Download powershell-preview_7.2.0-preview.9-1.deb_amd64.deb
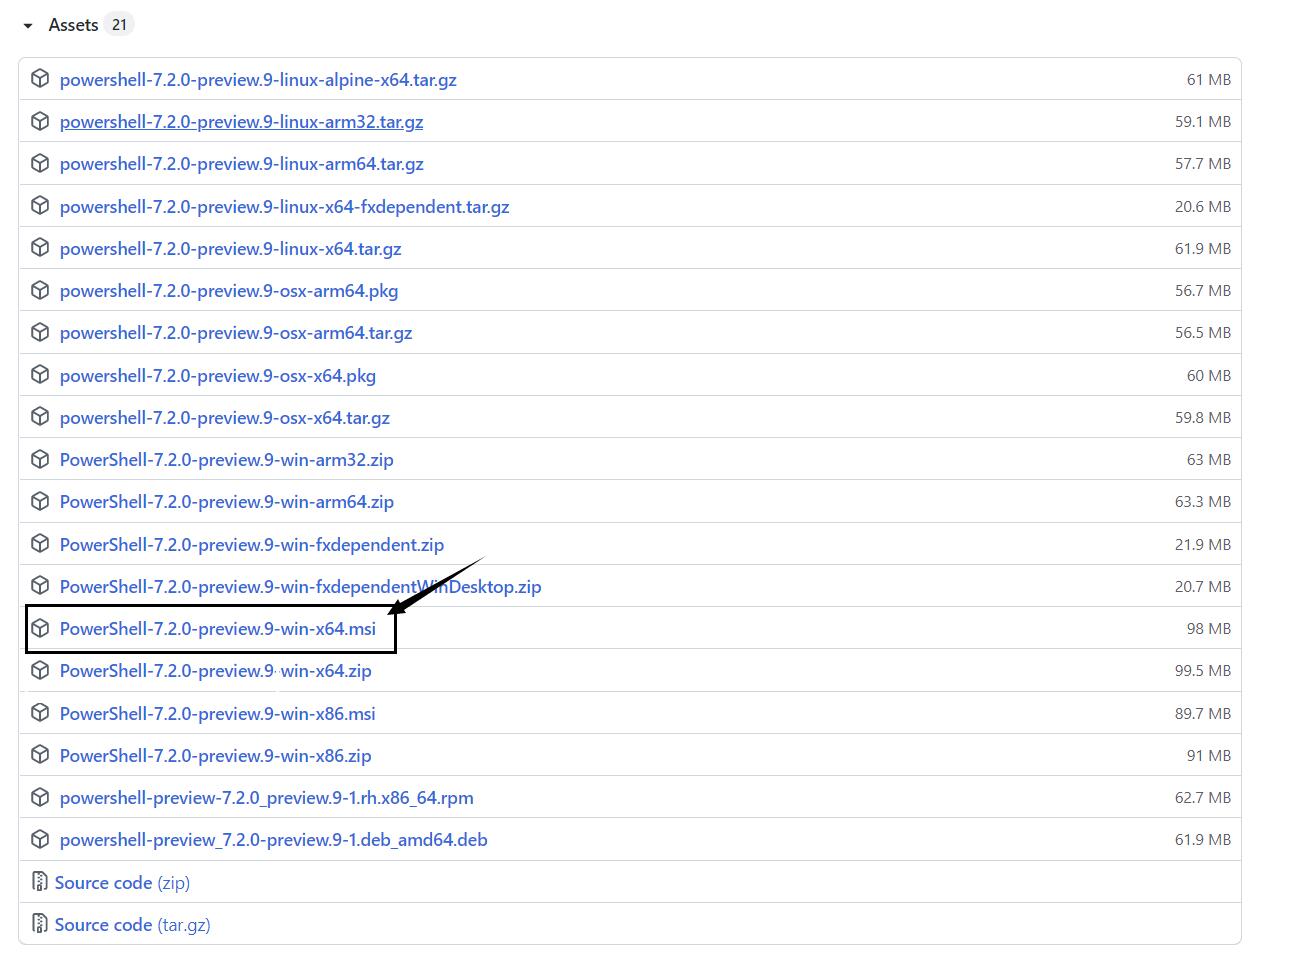Screen dimensions: 1307x975 (274, 840)
